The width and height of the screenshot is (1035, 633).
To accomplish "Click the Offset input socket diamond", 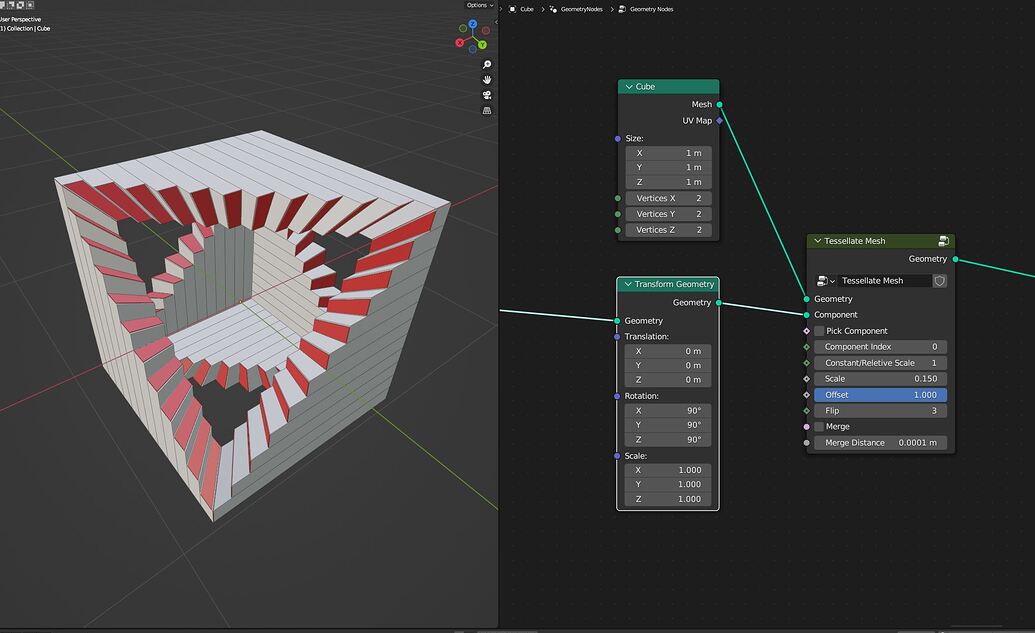I will point(807,395).
